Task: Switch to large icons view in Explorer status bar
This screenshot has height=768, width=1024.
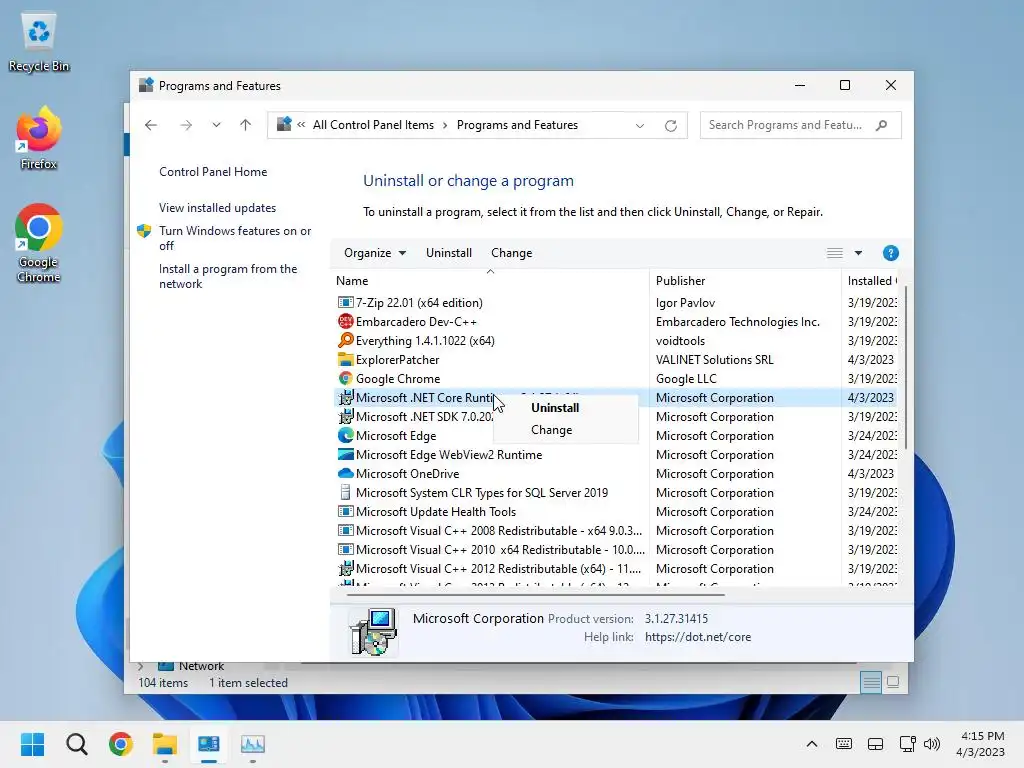Action: (893, 682)
